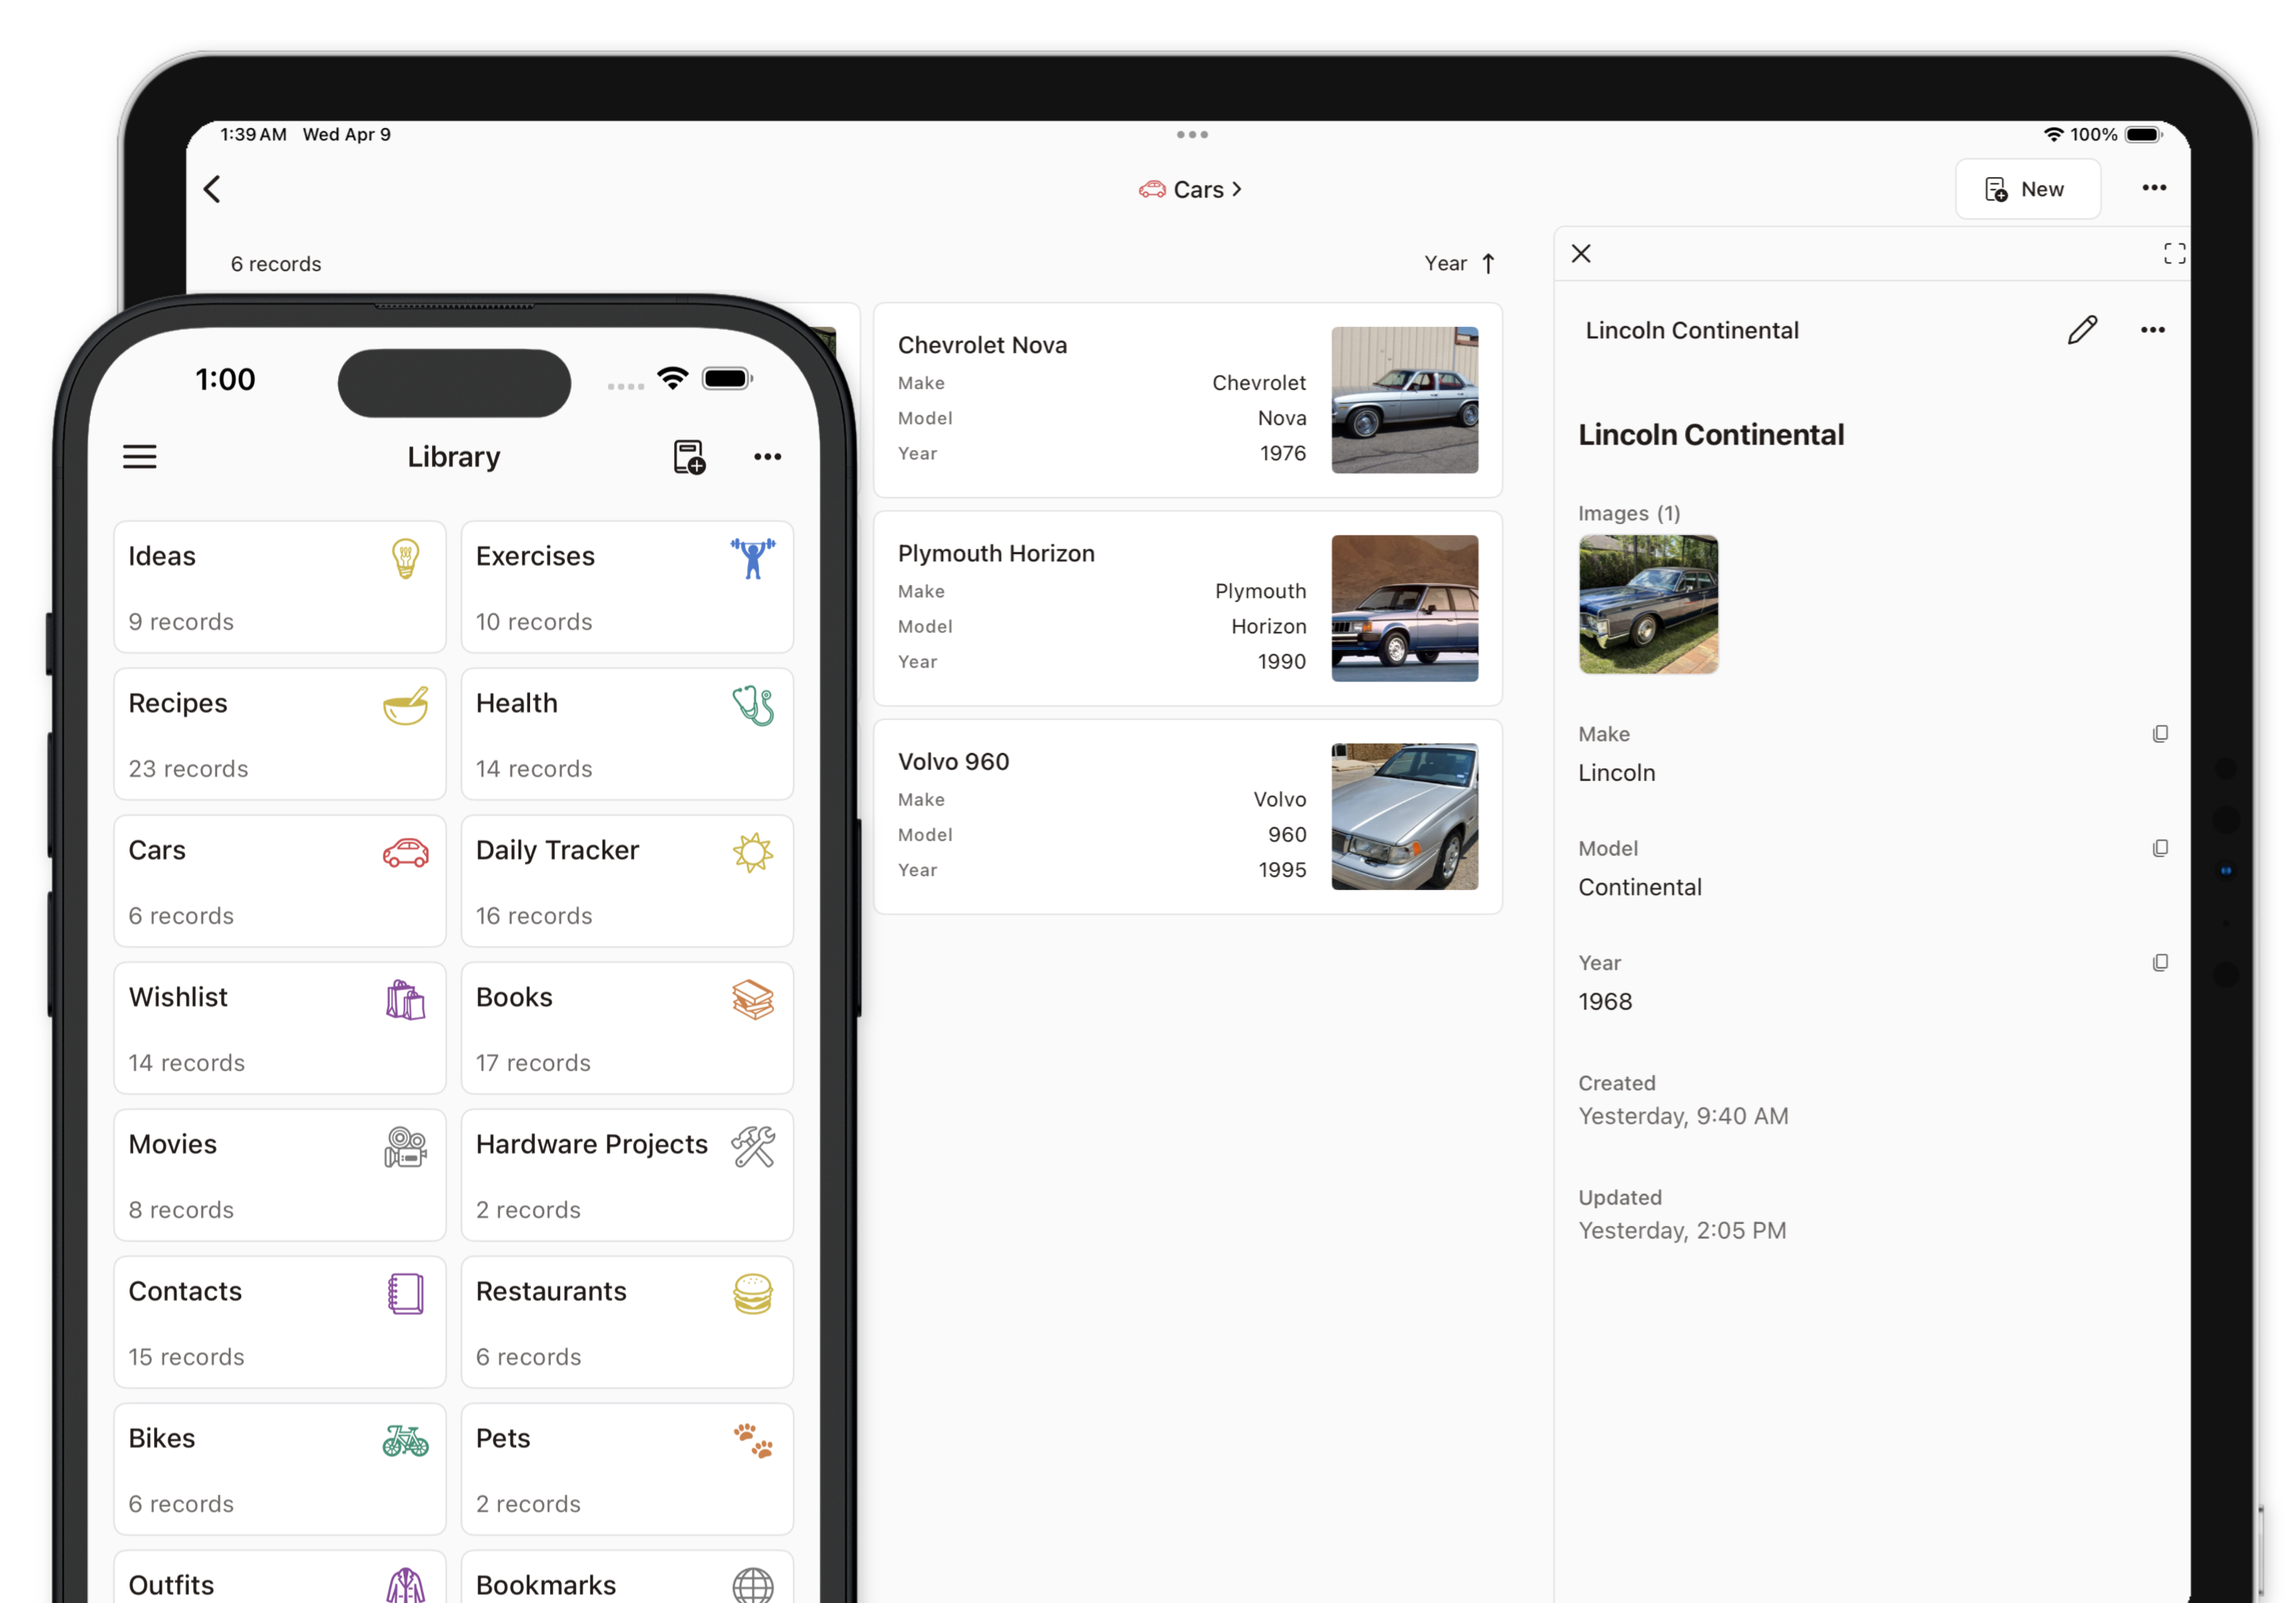Click the Images (1) label
Screen dimensions: 2296x1603
1629,513
